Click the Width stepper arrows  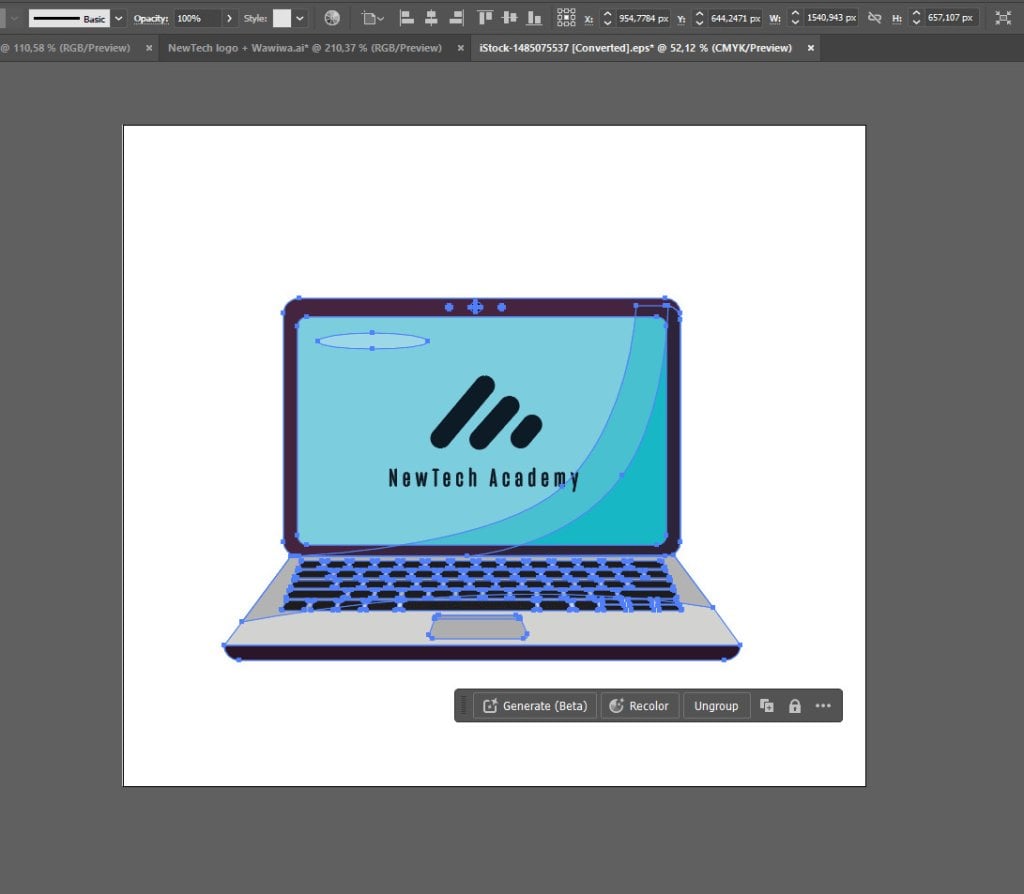click(x=795, y=18)
